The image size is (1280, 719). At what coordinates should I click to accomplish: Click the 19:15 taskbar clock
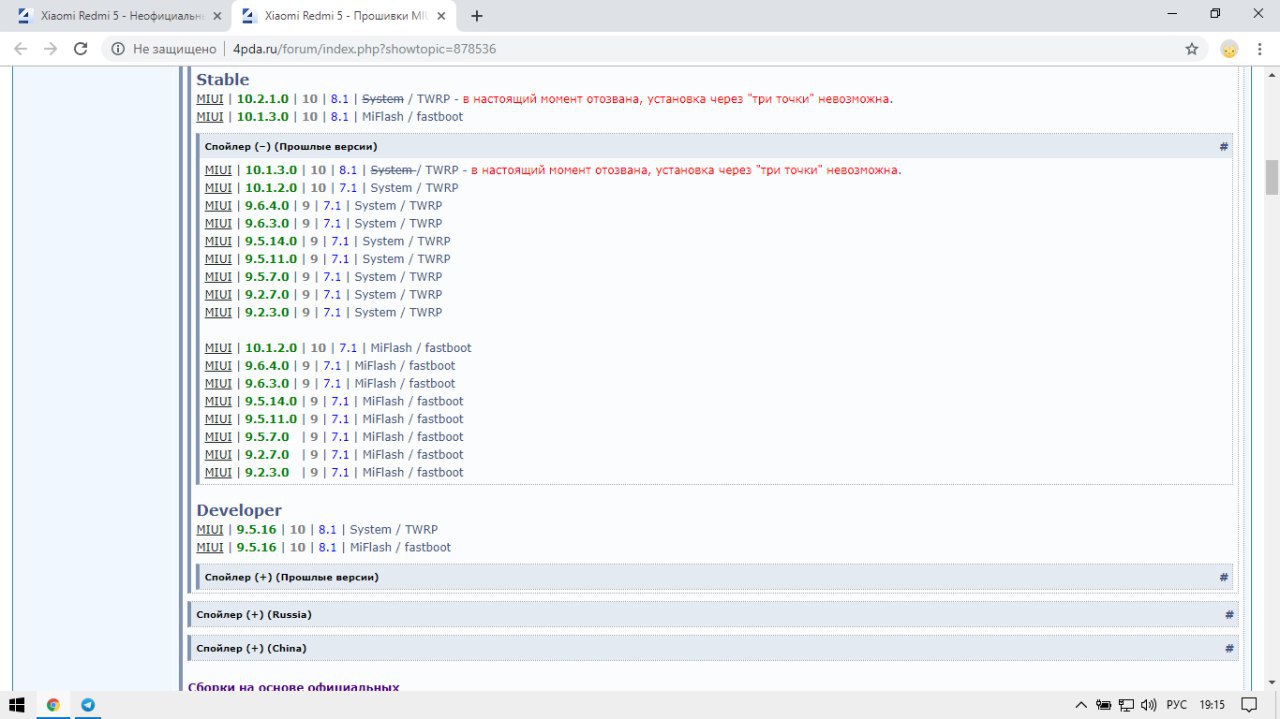point(1212,704)
